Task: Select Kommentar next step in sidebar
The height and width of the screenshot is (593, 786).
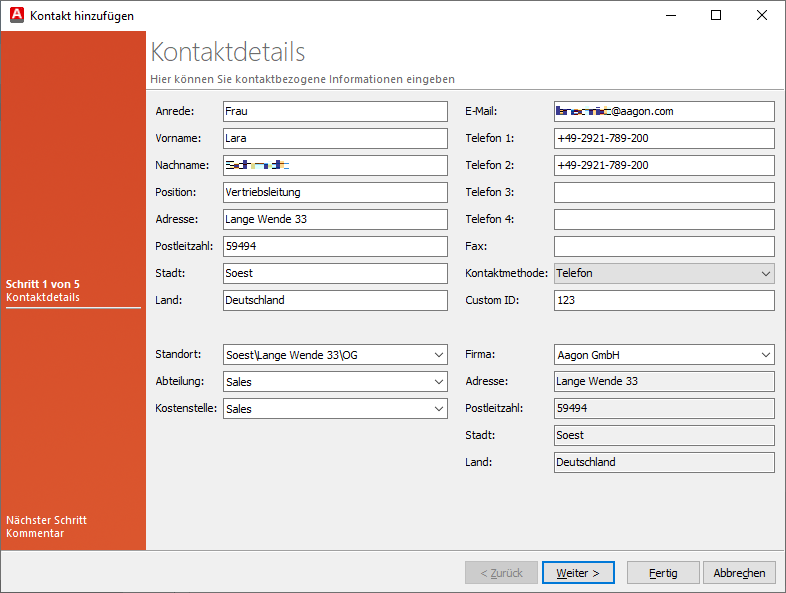Action: 35,533
